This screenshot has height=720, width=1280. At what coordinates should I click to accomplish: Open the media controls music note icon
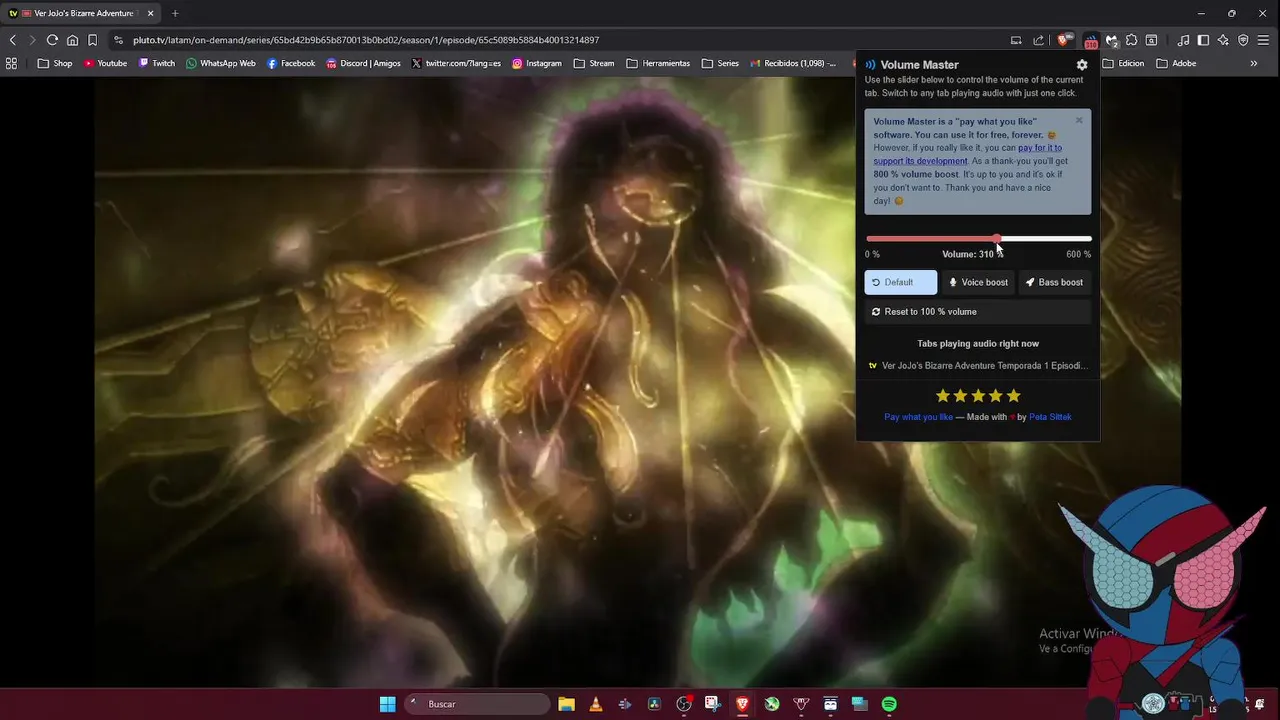[1183, 40]
